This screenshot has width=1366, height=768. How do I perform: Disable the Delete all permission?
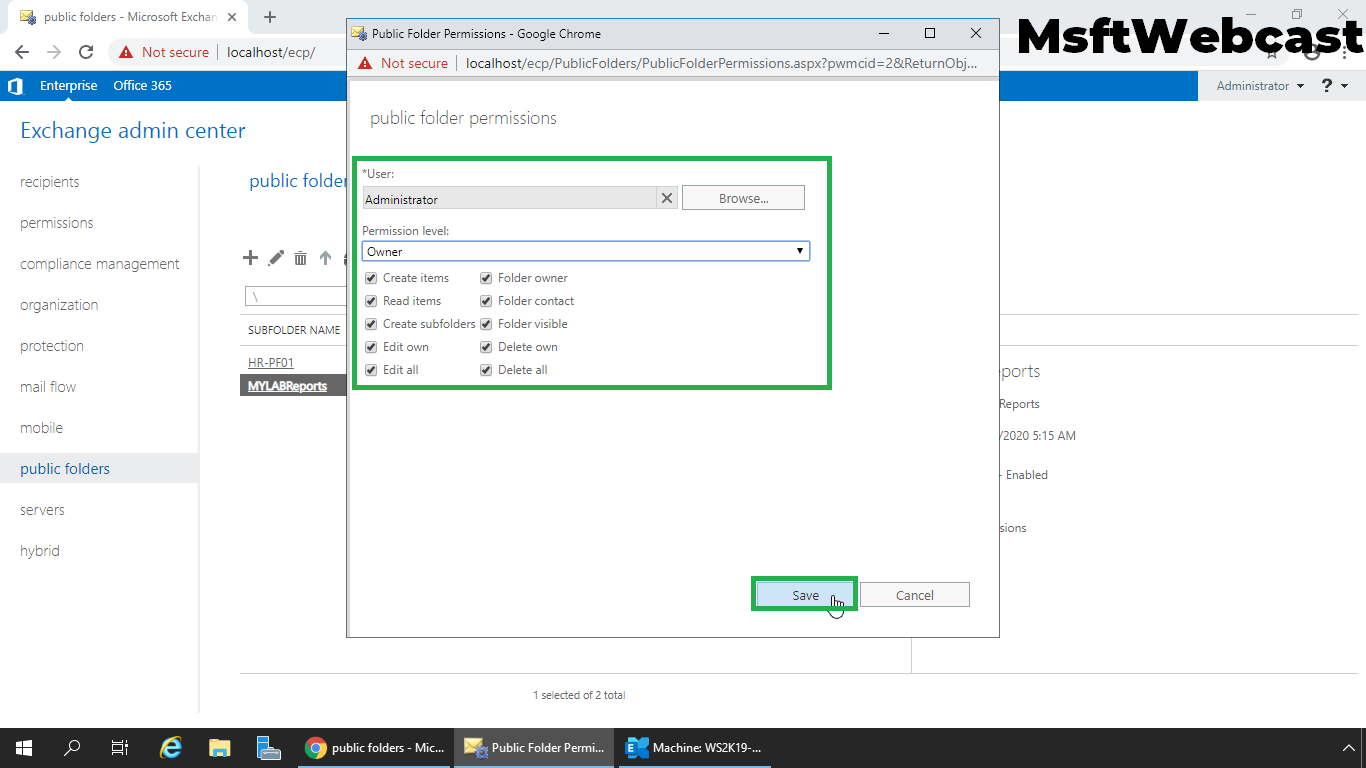coord(485,370)
